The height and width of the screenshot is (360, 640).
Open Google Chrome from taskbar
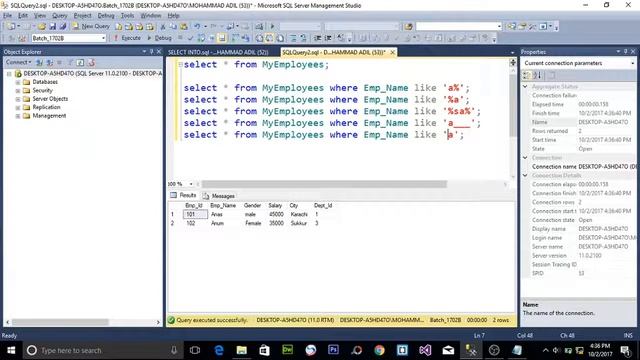(x=379, y=350)
